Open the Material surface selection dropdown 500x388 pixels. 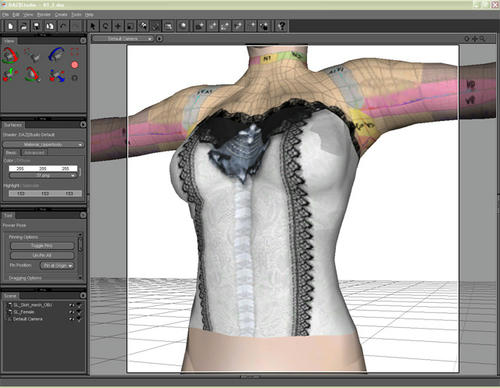(x=43, y=145)
